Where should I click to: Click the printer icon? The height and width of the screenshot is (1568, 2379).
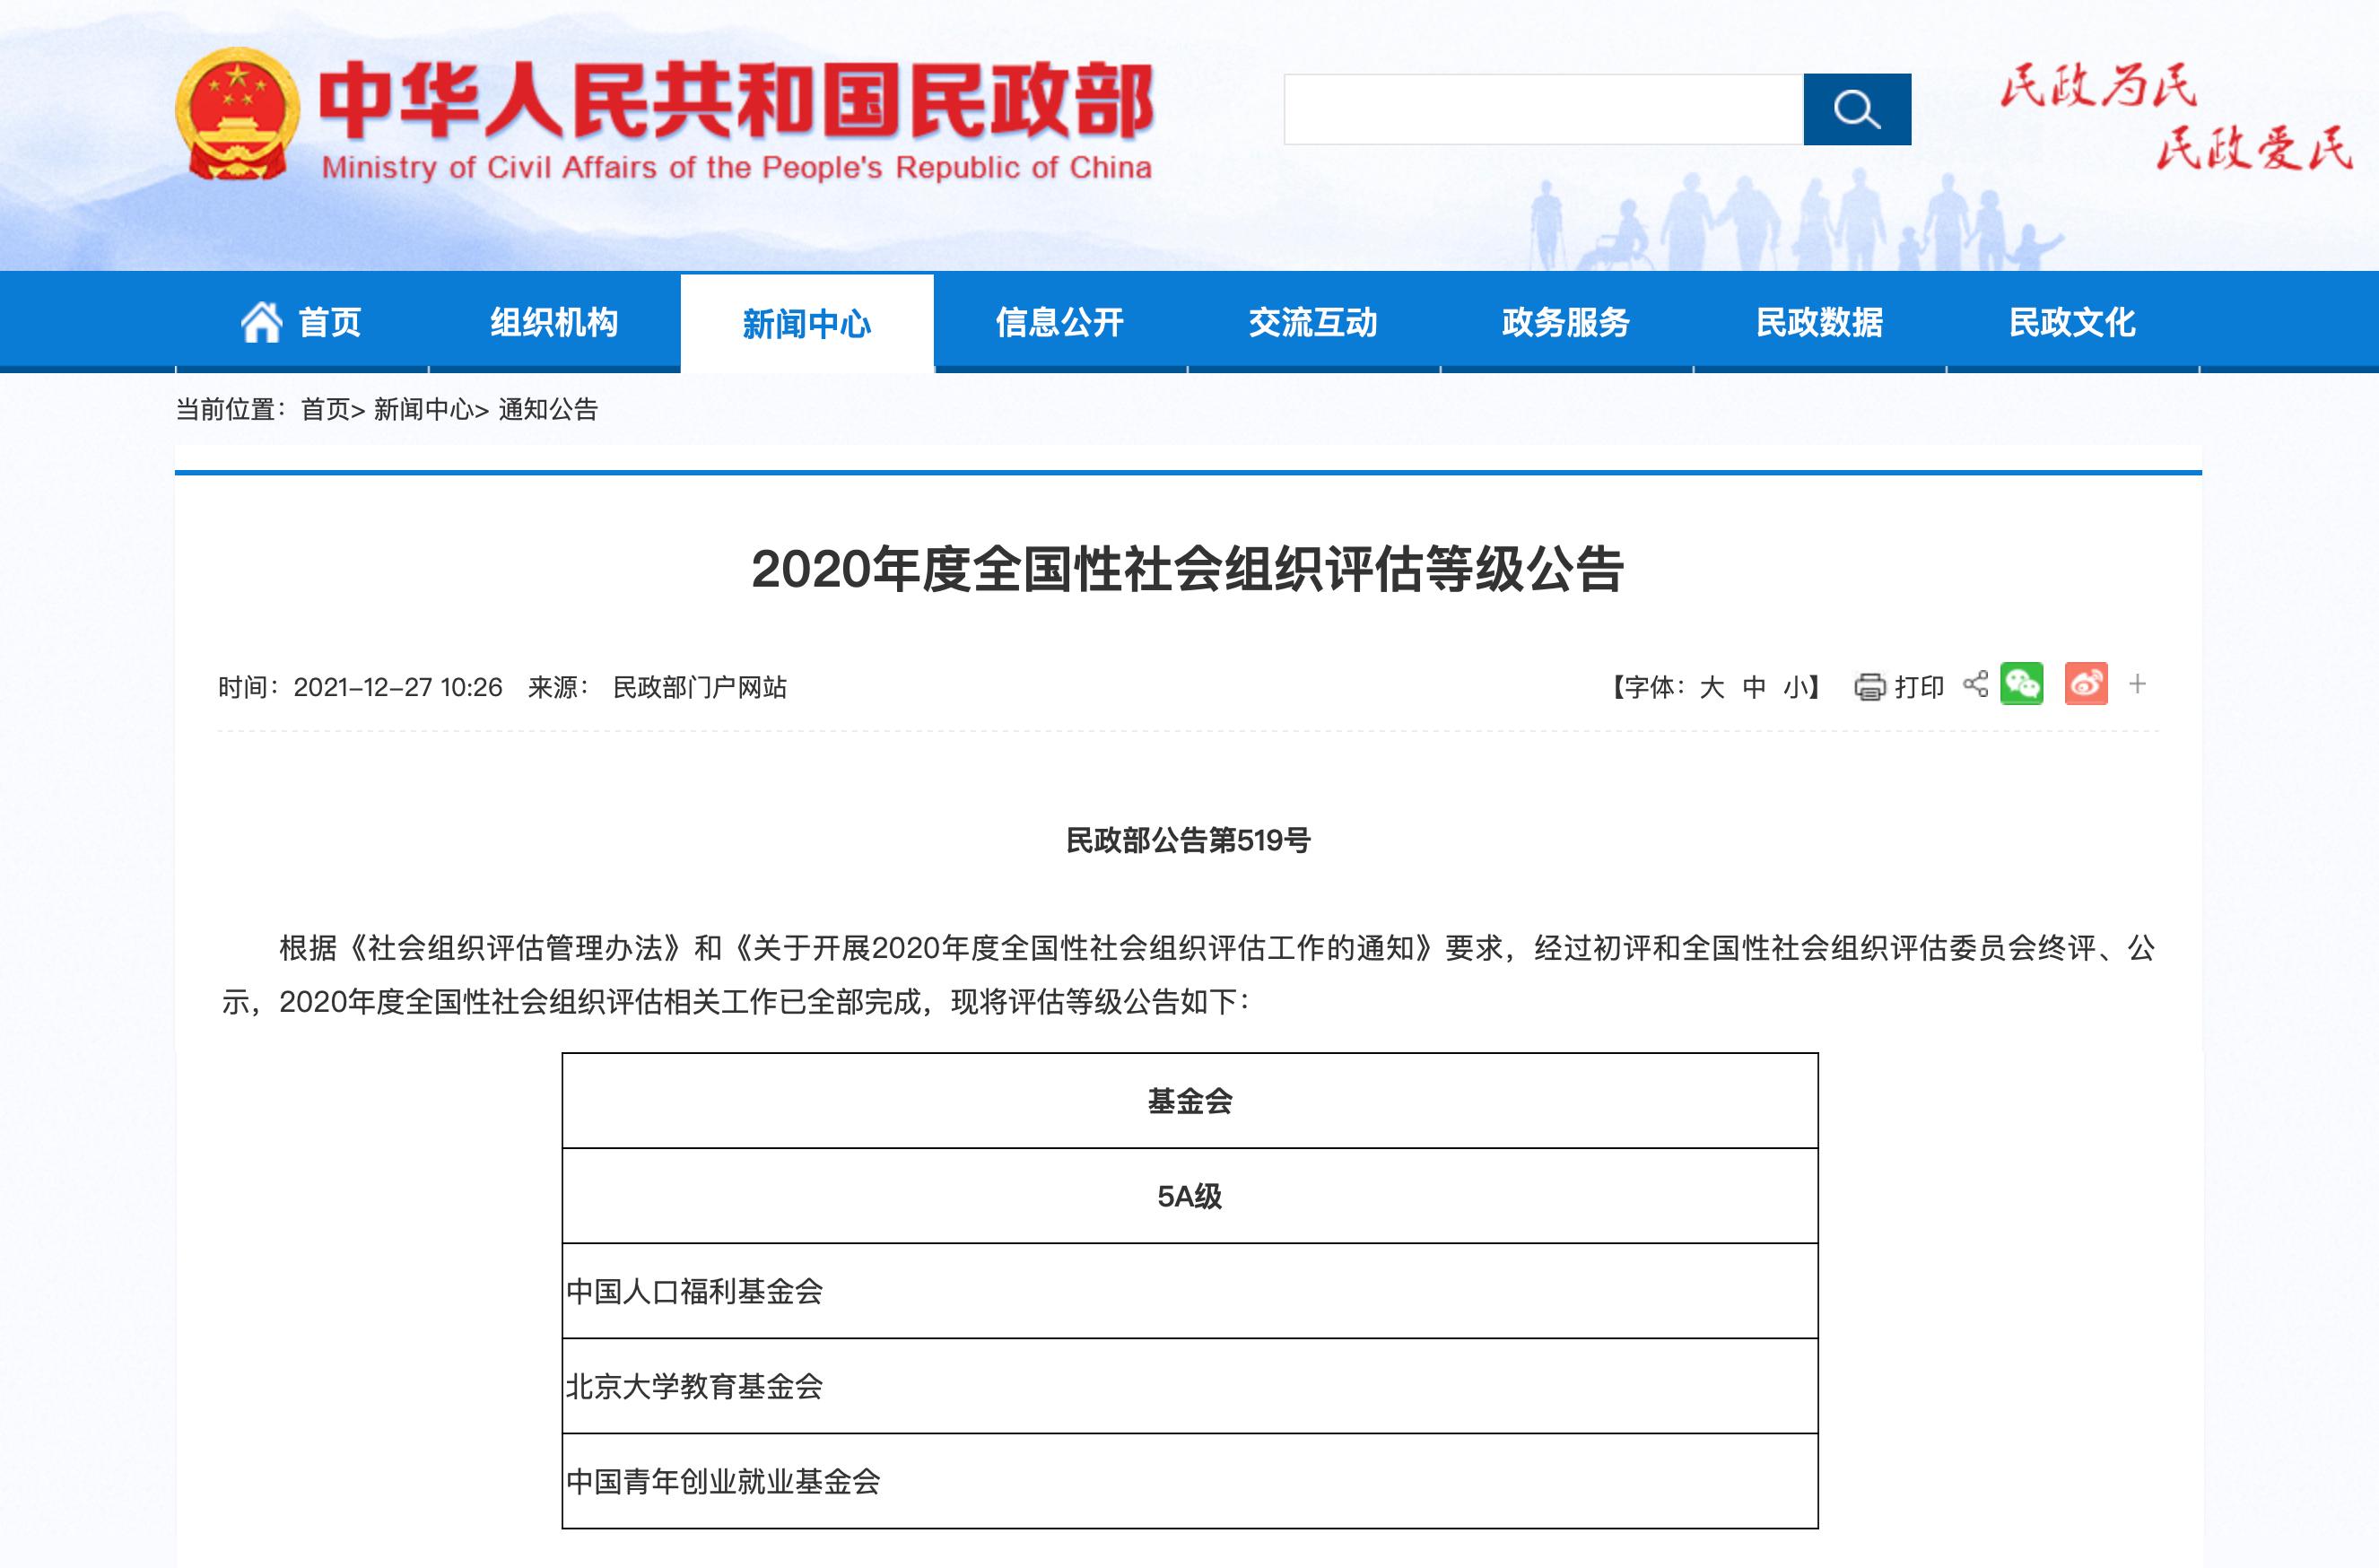click(x=1869, y=687)
